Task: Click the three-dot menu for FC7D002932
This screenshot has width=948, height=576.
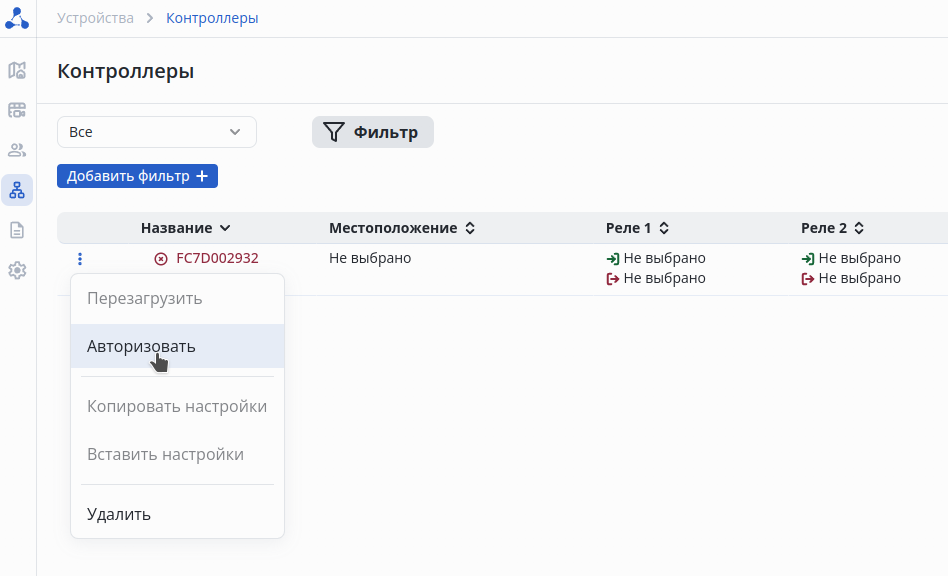Action: tap(80, 259)
